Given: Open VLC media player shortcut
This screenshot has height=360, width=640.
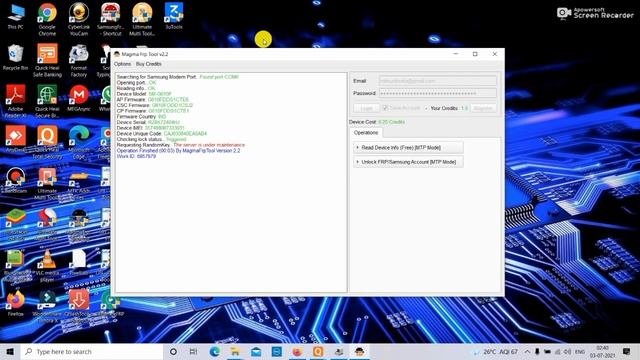Looking at the screenshot, I should point(47,266).
